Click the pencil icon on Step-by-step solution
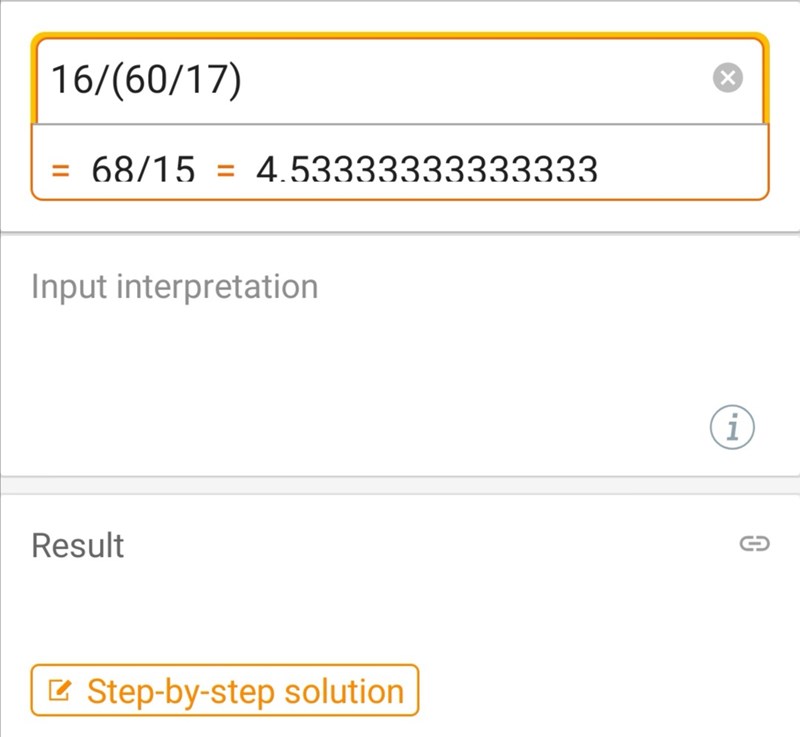The width and height of the screenshot is (800, 737). 61,691
